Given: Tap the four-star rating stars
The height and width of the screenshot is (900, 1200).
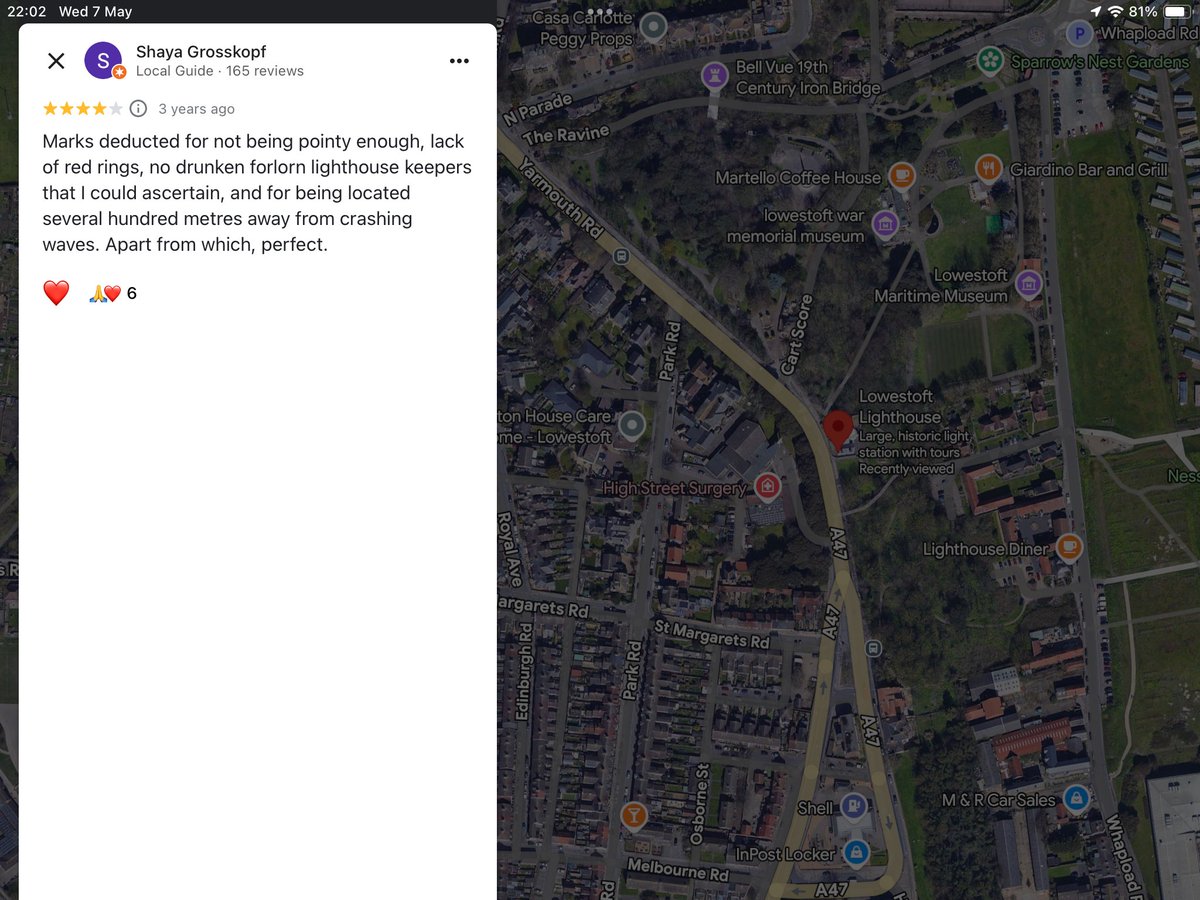Looking at the screenshot, I should click(x=83, y=109).
